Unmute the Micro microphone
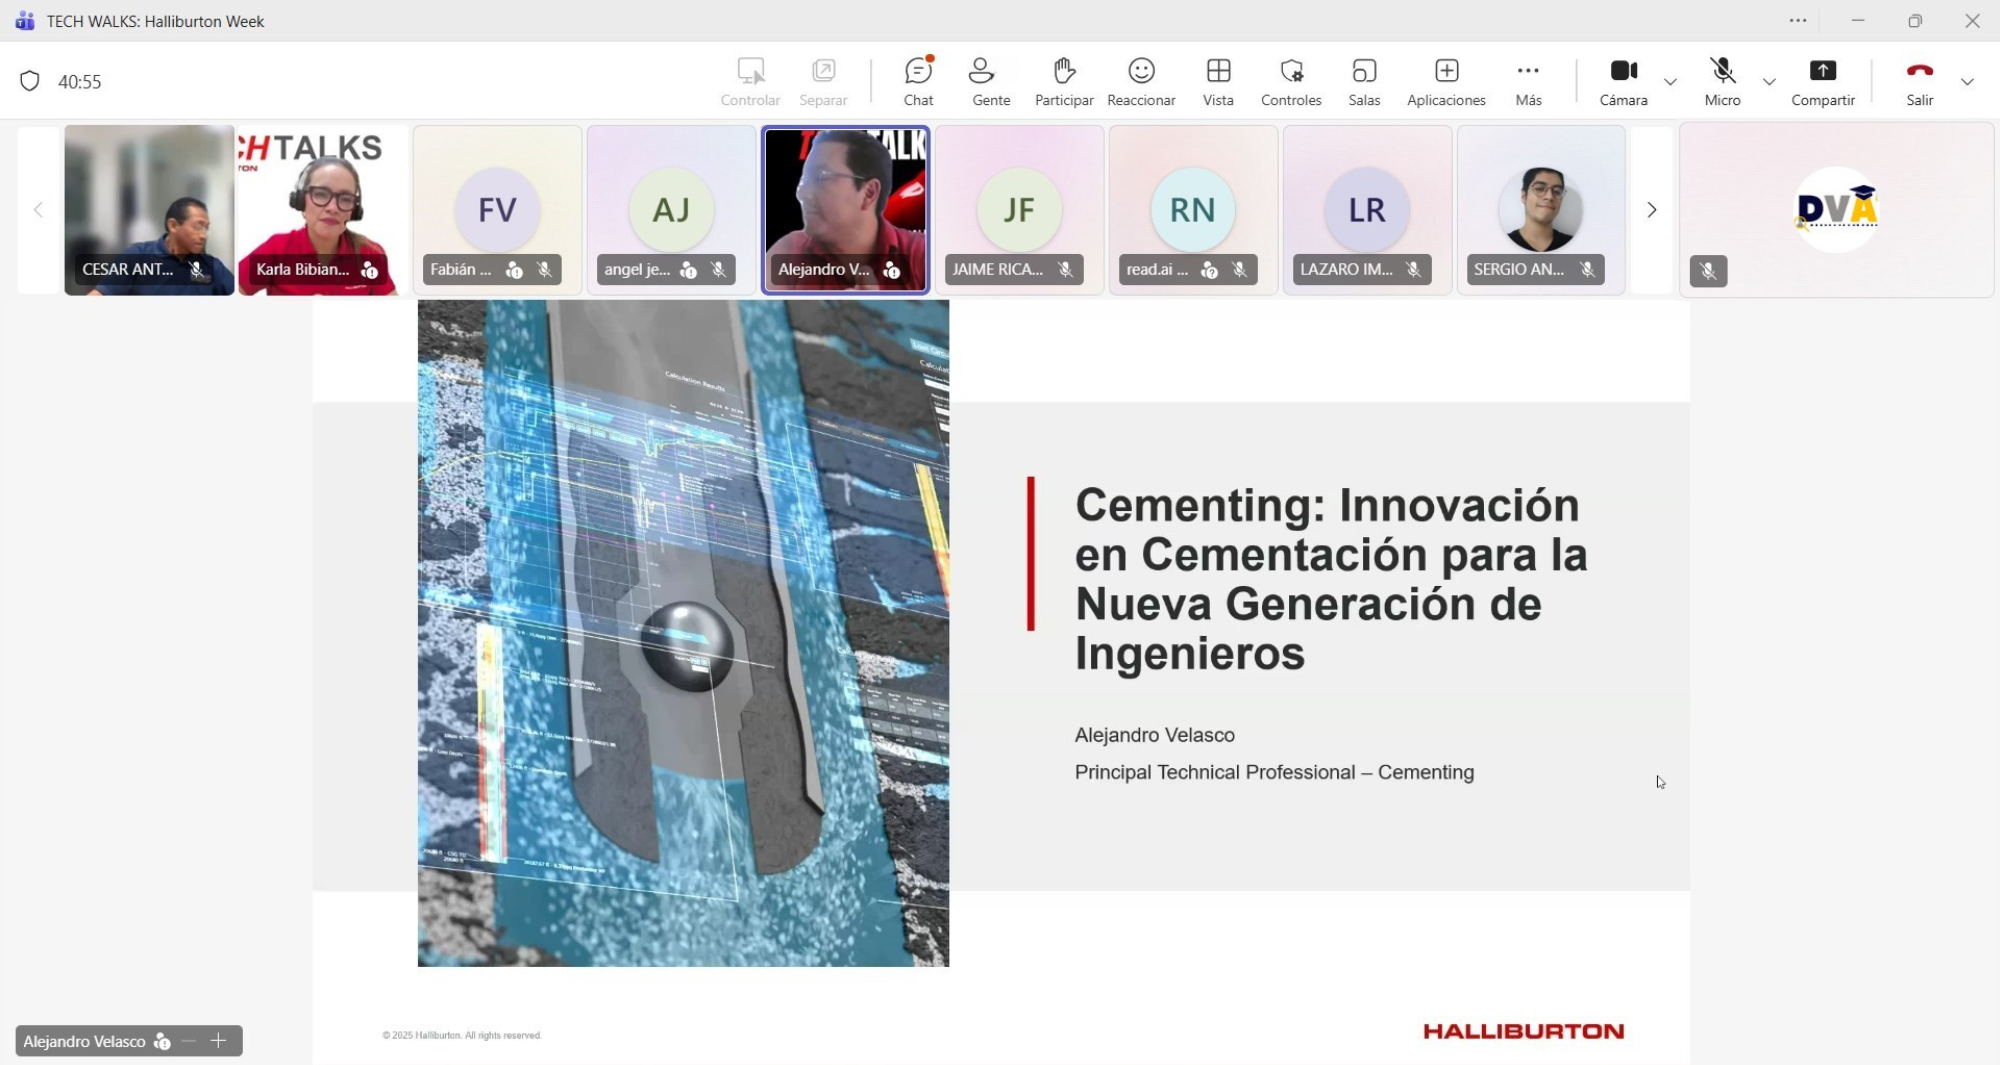Image resolution: width=2000 pixels, height=1065 pixels. pos(1722,81)
